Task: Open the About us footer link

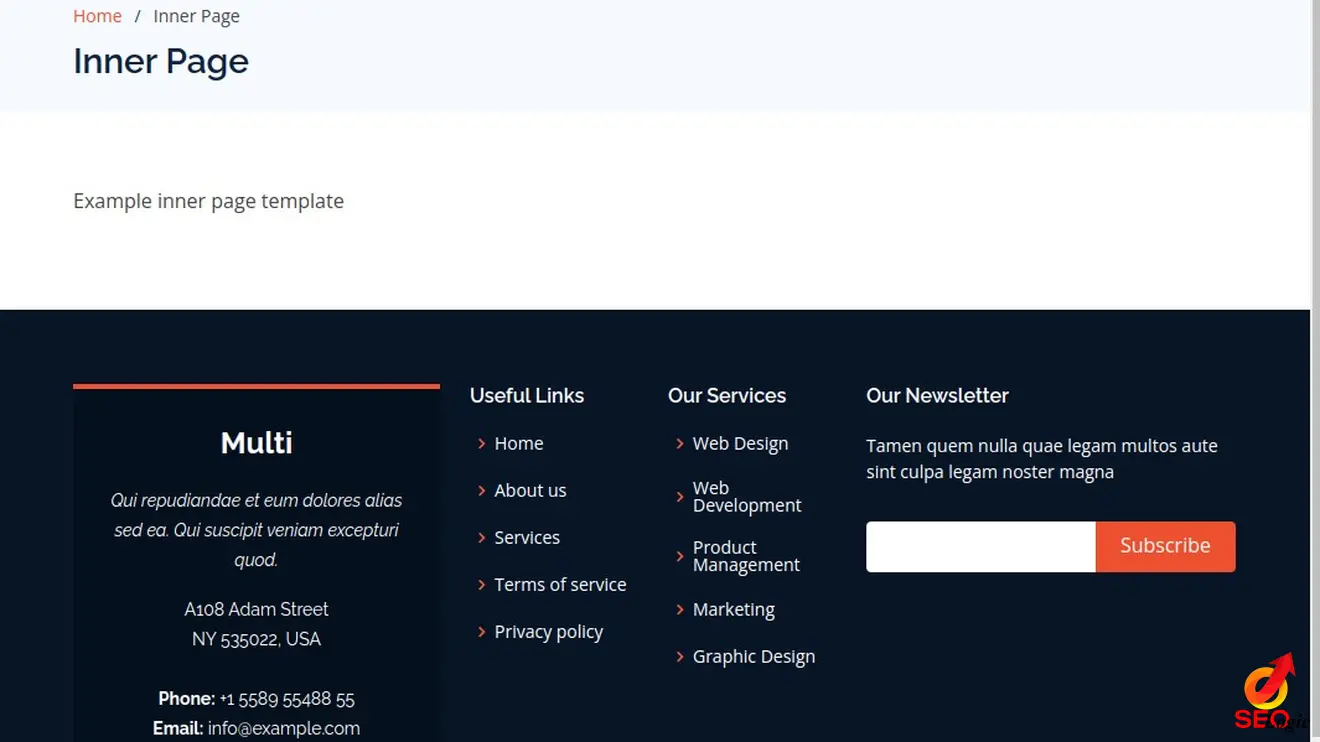Action: [x=530, y=491]
